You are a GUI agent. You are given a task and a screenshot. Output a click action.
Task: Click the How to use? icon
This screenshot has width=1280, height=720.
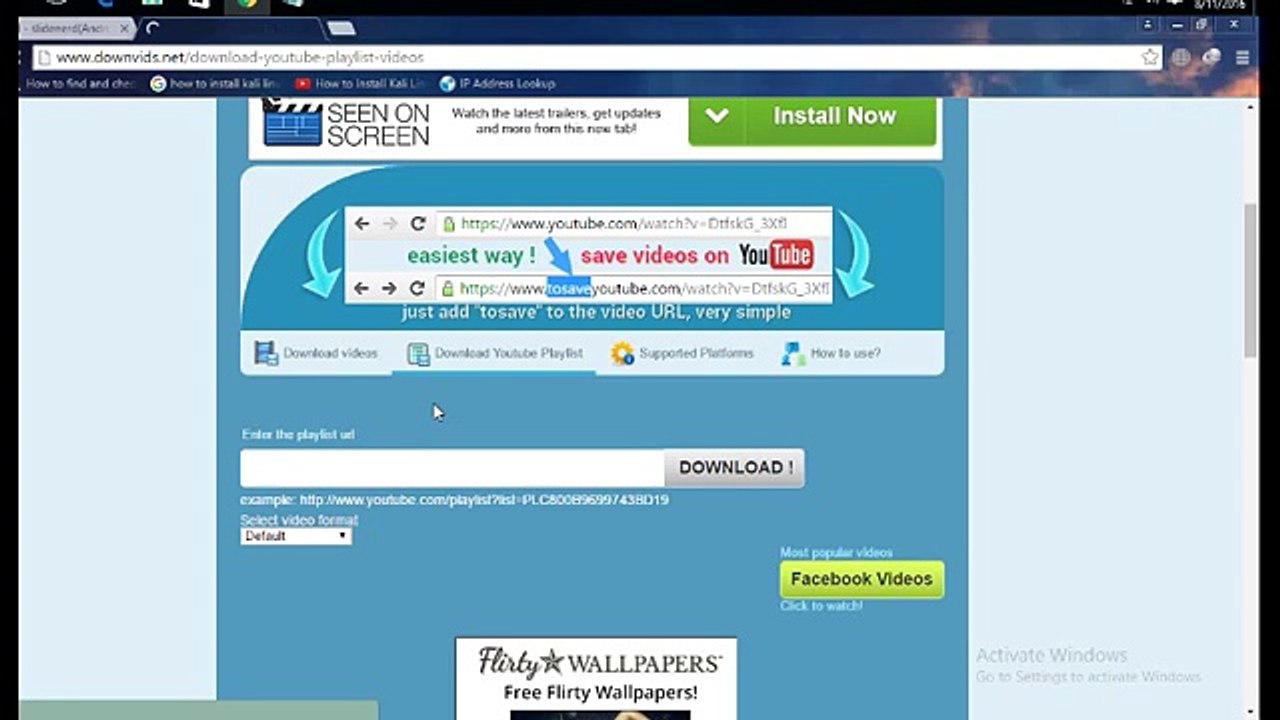(x=794, y=354)
